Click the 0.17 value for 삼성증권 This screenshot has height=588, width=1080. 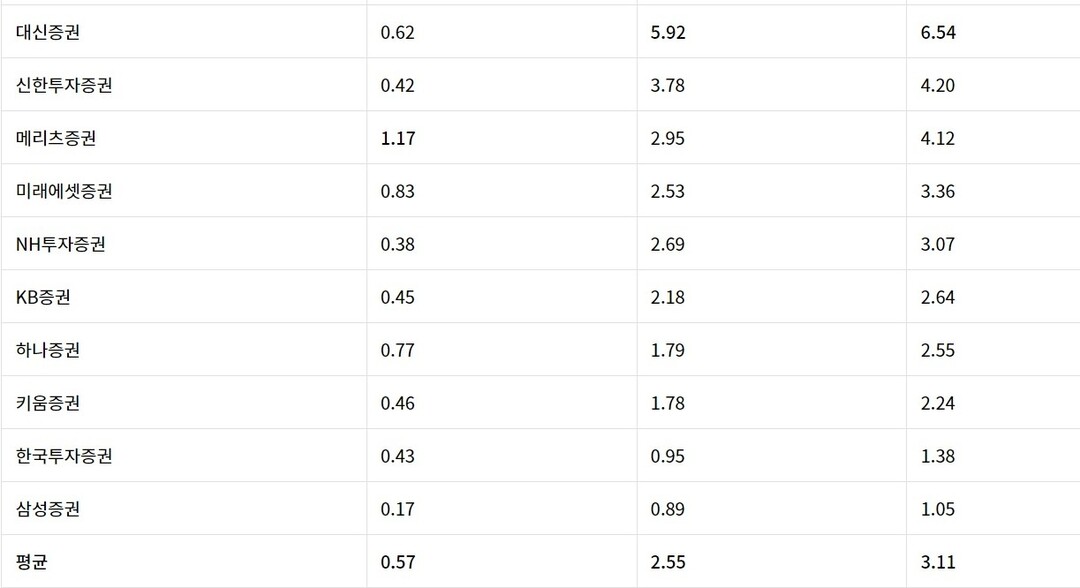pyautogui.click(x=398, y=509)
